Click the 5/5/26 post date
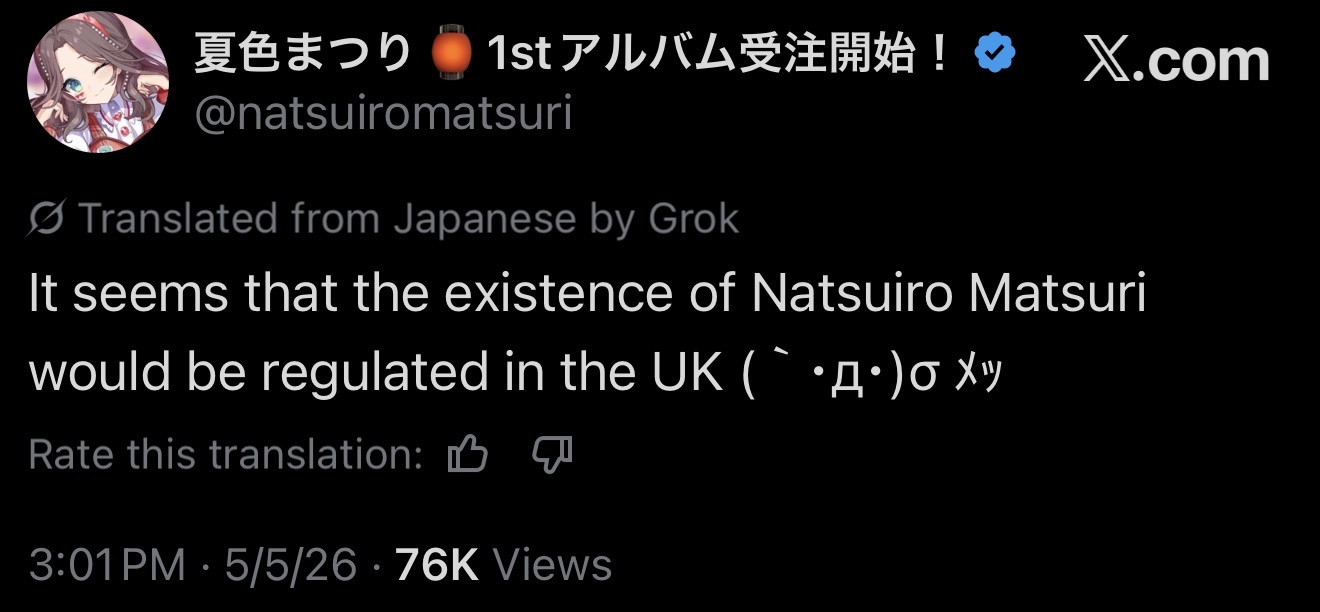The width and height of the screenshot is (1320, 612). point(290,565)
